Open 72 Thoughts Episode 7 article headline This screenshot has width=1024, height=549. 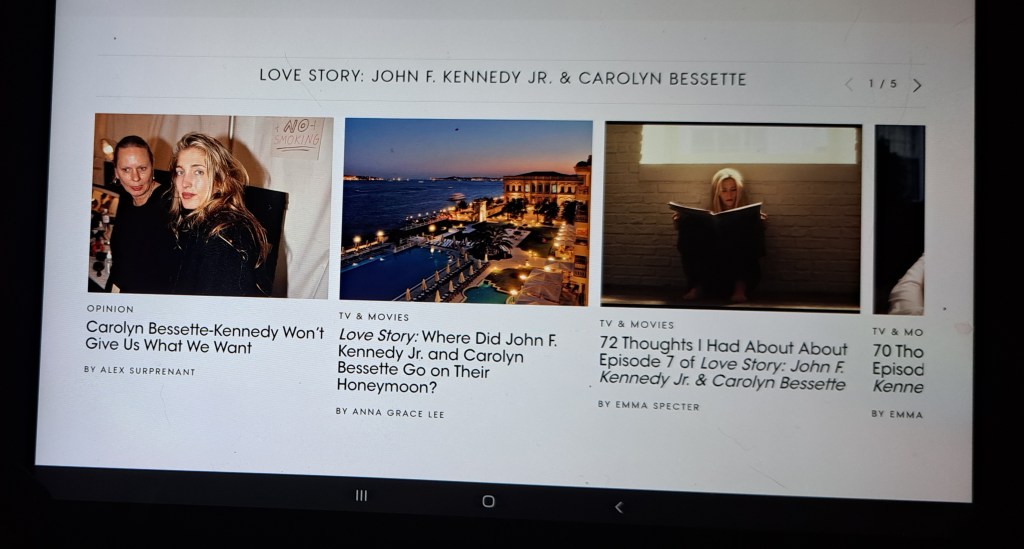pos(723,363)
